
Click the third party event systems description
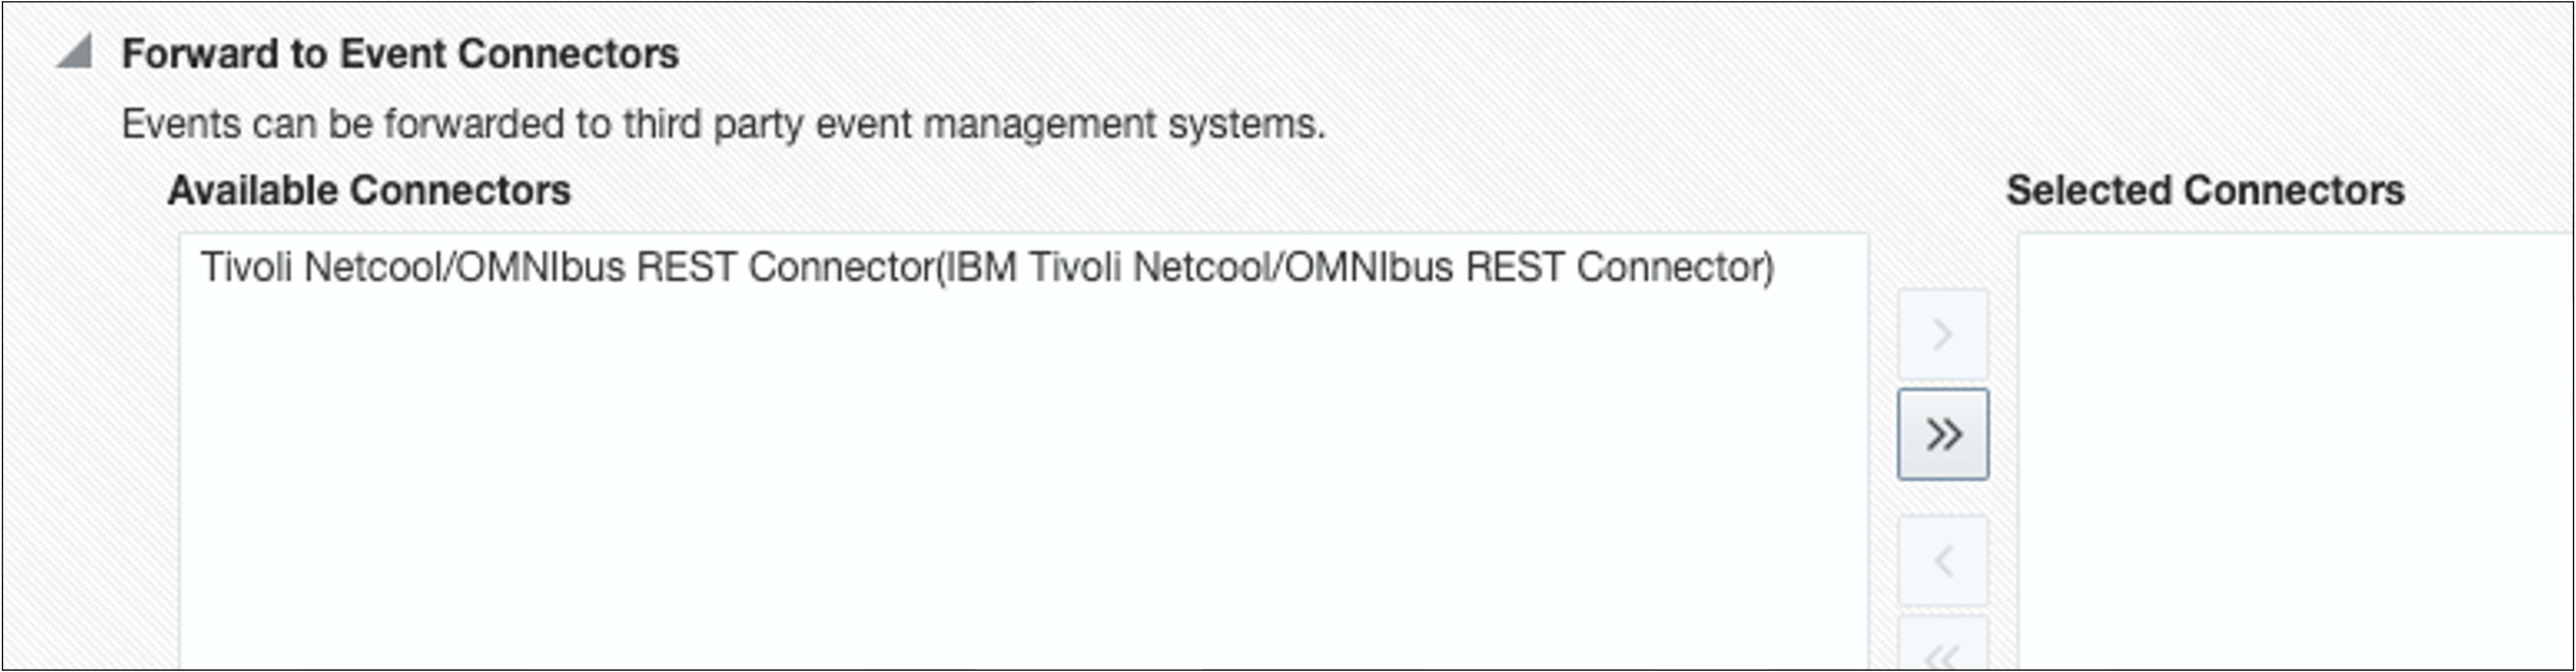pyautogui.click(x=723, y=124)
